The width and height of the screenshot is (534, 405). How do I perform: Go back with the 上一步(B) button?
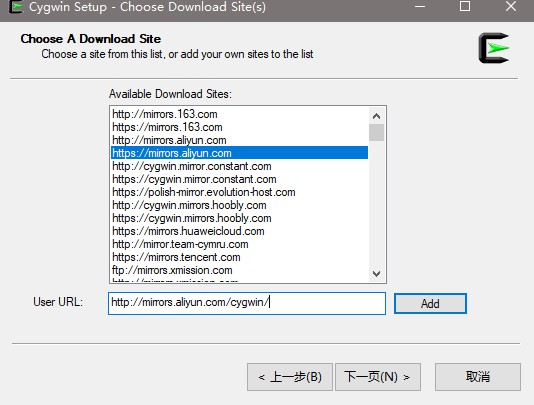coord(290,377)
